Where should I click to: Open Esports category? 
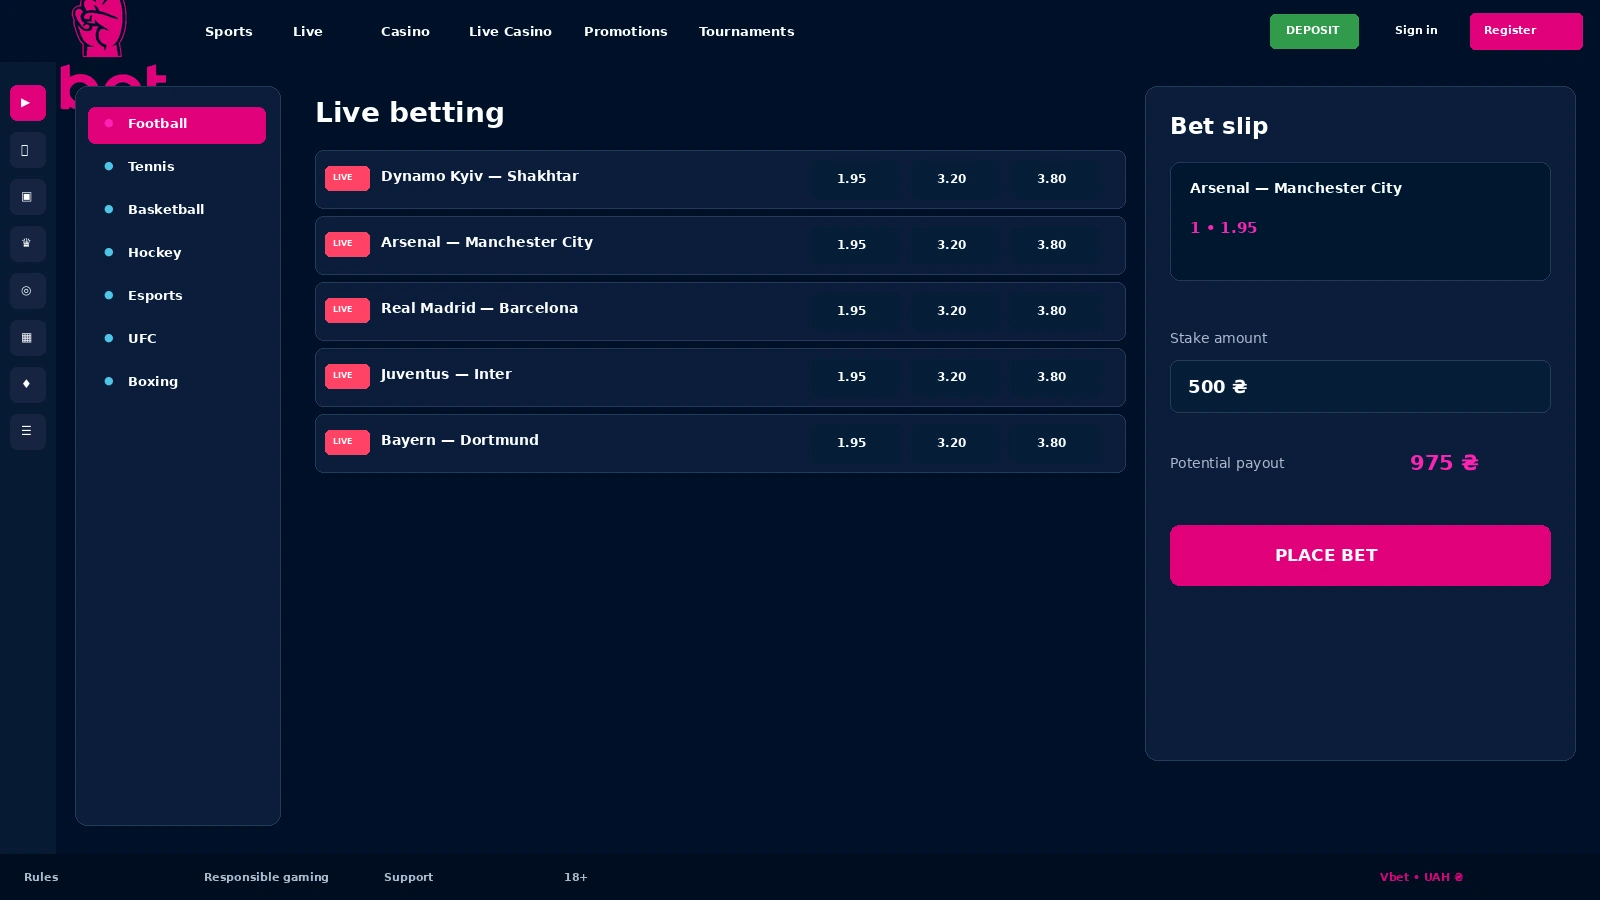click(177, 296)
